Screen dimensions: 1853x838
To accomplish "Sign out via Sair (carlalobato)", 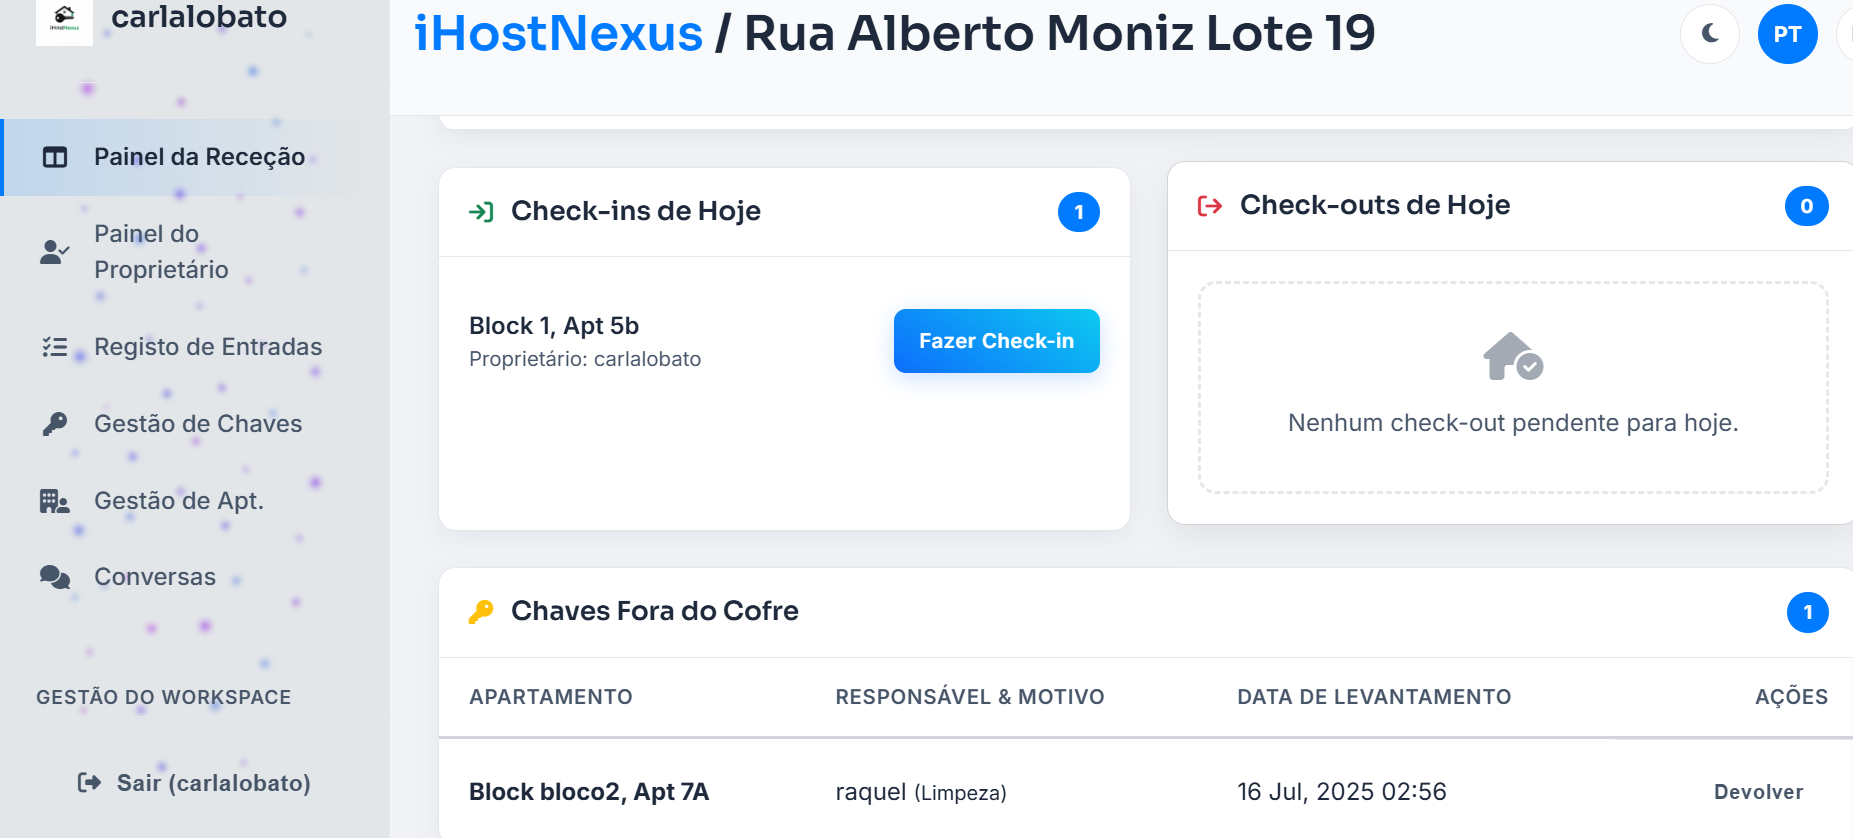I will pos(213,783).
